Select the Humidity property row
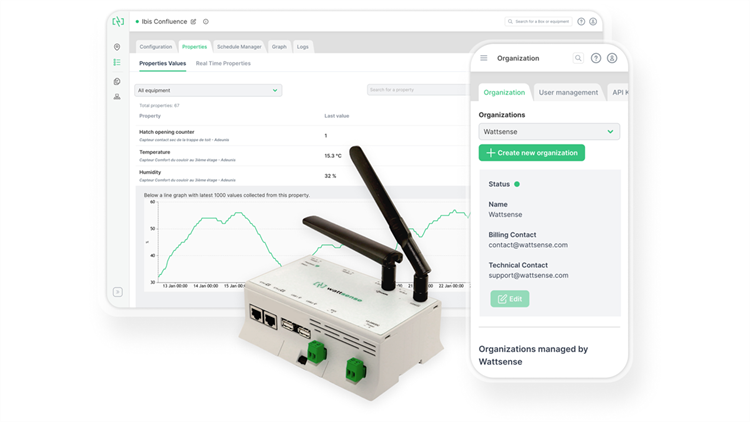The image size is (750, 422). [301, 176]
